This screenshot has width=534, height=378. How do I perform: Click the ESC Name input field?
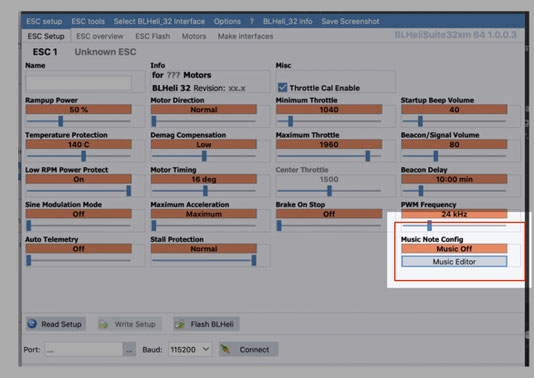[79, 83]
